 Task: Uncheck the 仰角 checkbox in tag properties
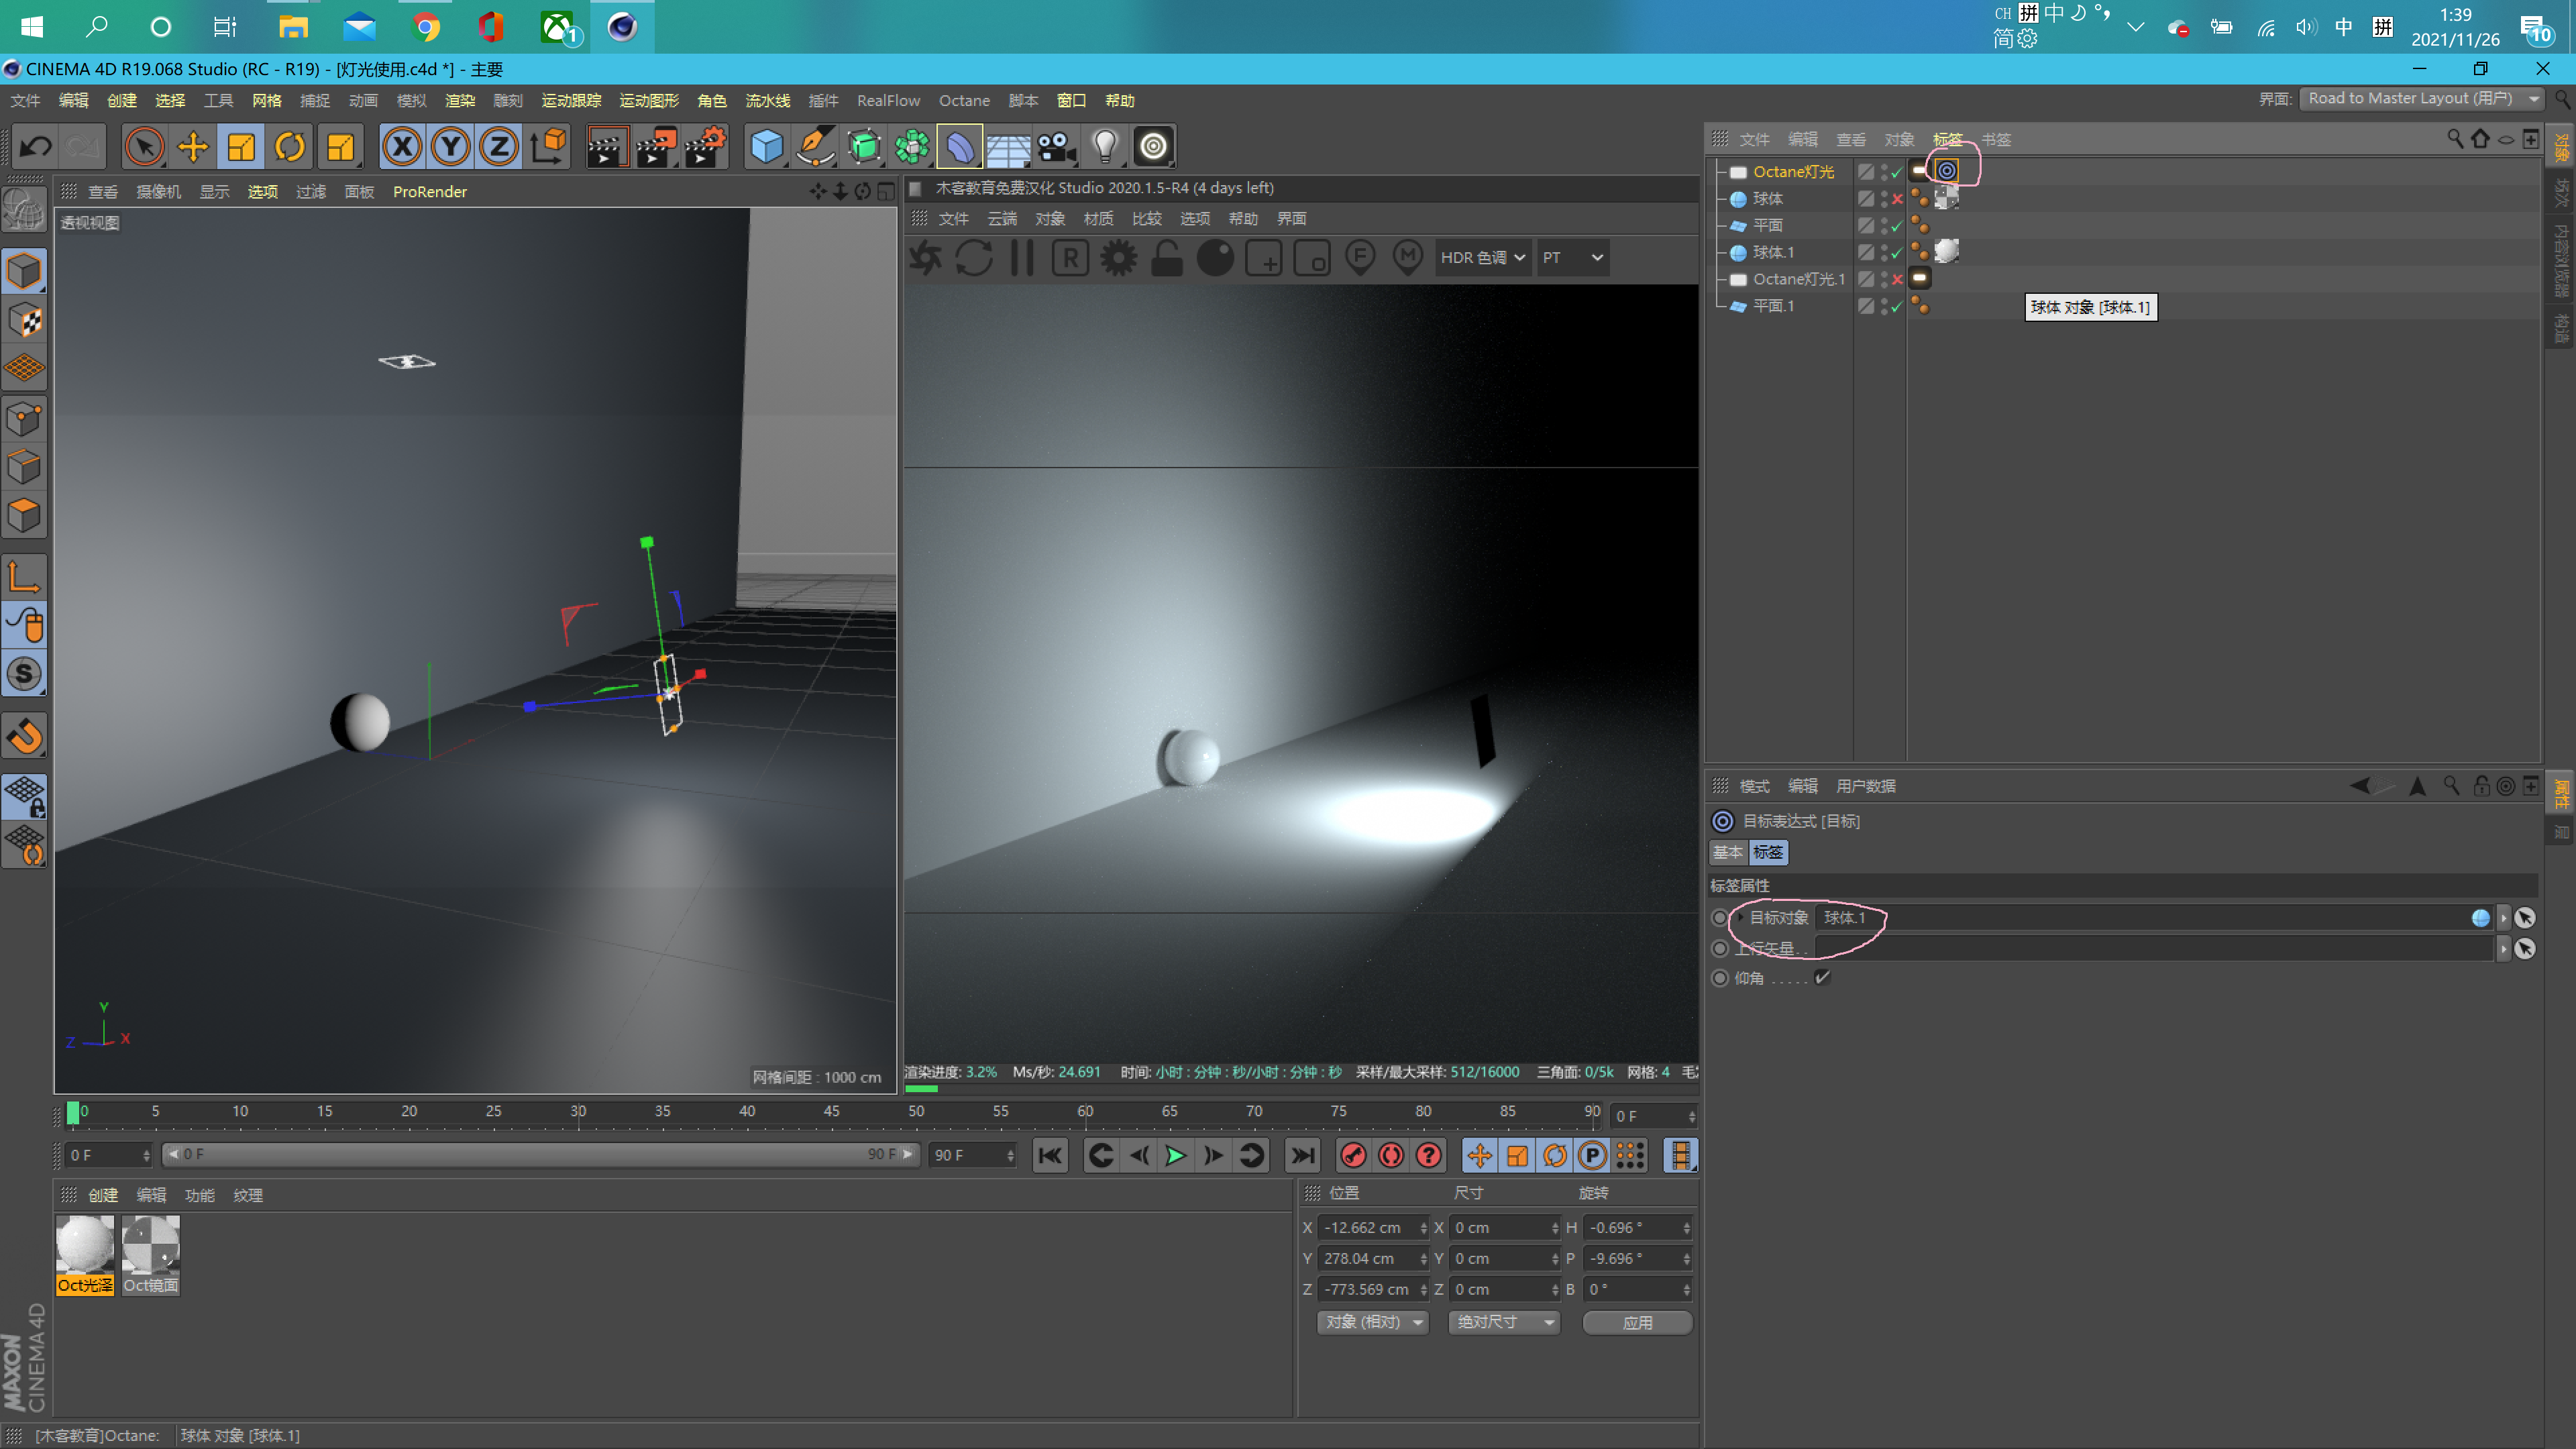click(1822, 978)
